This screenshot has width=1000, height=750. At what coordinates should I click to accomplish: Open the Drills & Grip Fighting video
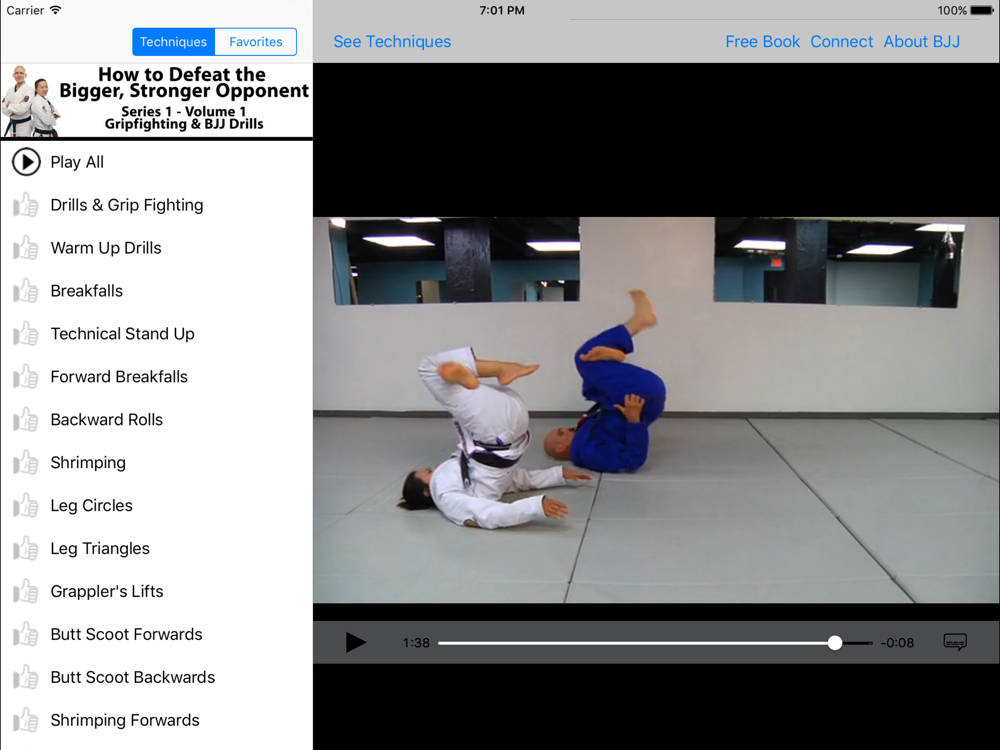[127, 205]
